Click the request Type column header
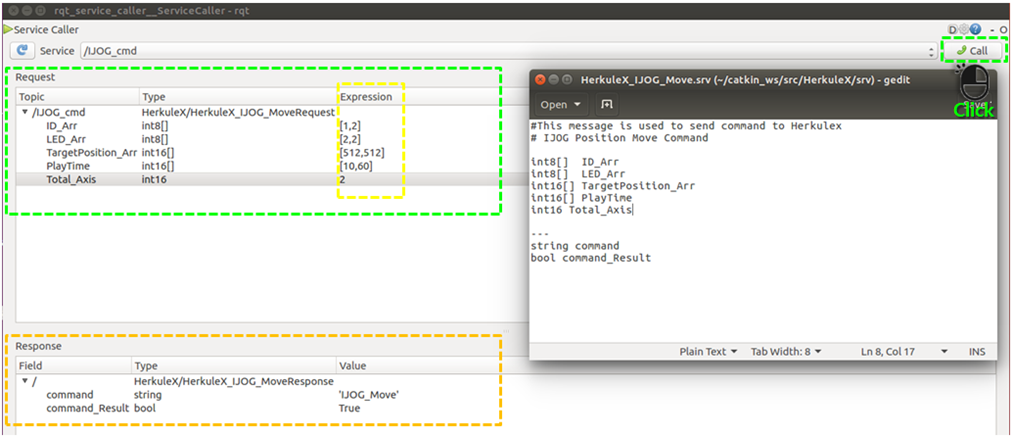Viewport: 1014px width, 438px height. click(x=237, y=96)
